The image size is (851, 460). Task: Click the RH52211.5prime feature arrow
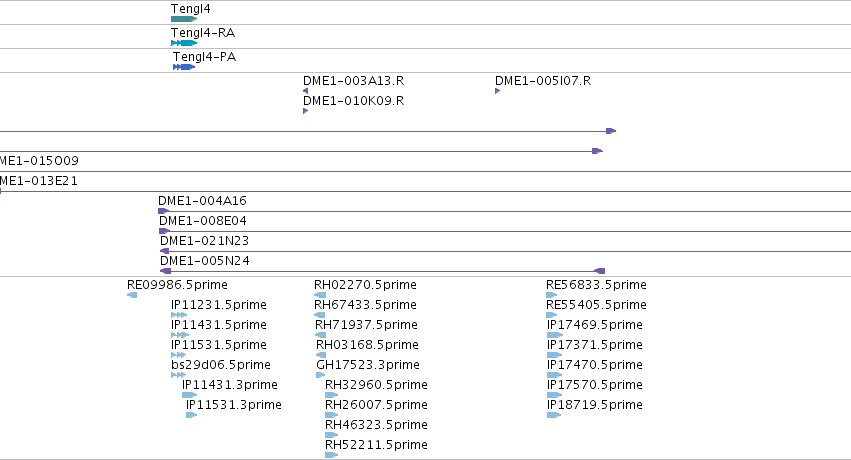click(332, 455)
